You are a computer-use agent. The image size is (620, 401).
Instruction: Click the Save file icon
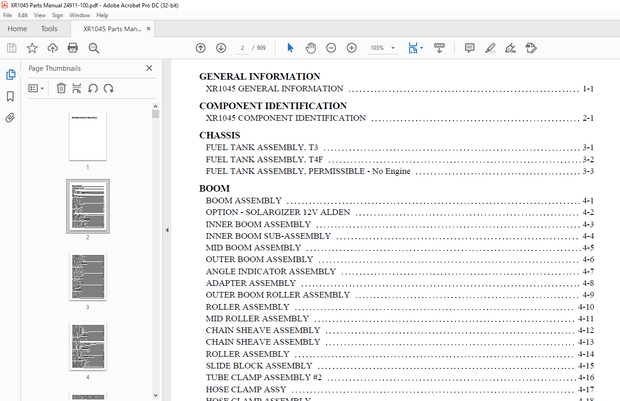[x=11, y=48]
